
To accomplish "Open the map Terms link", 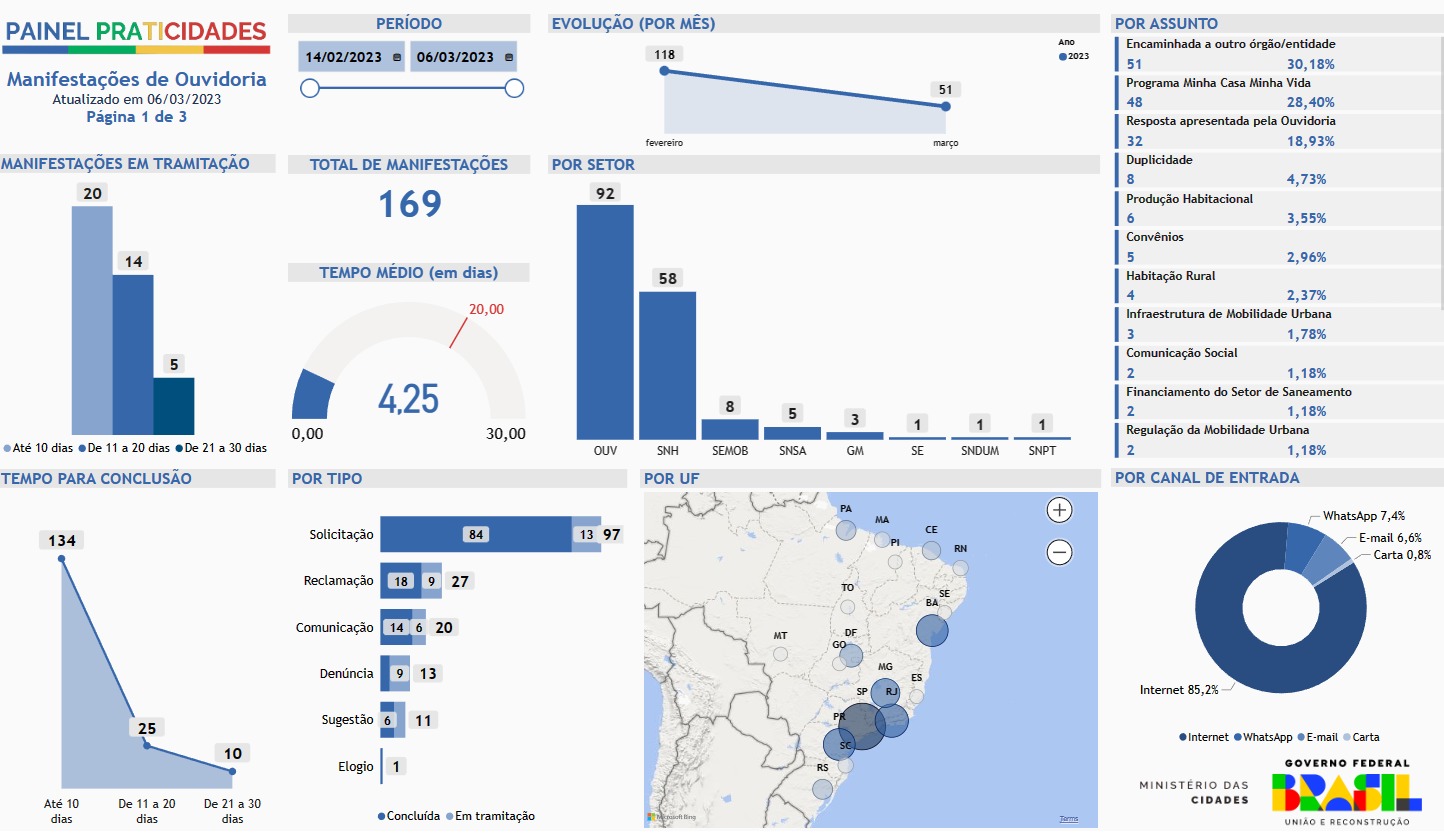I will 1069,819.
